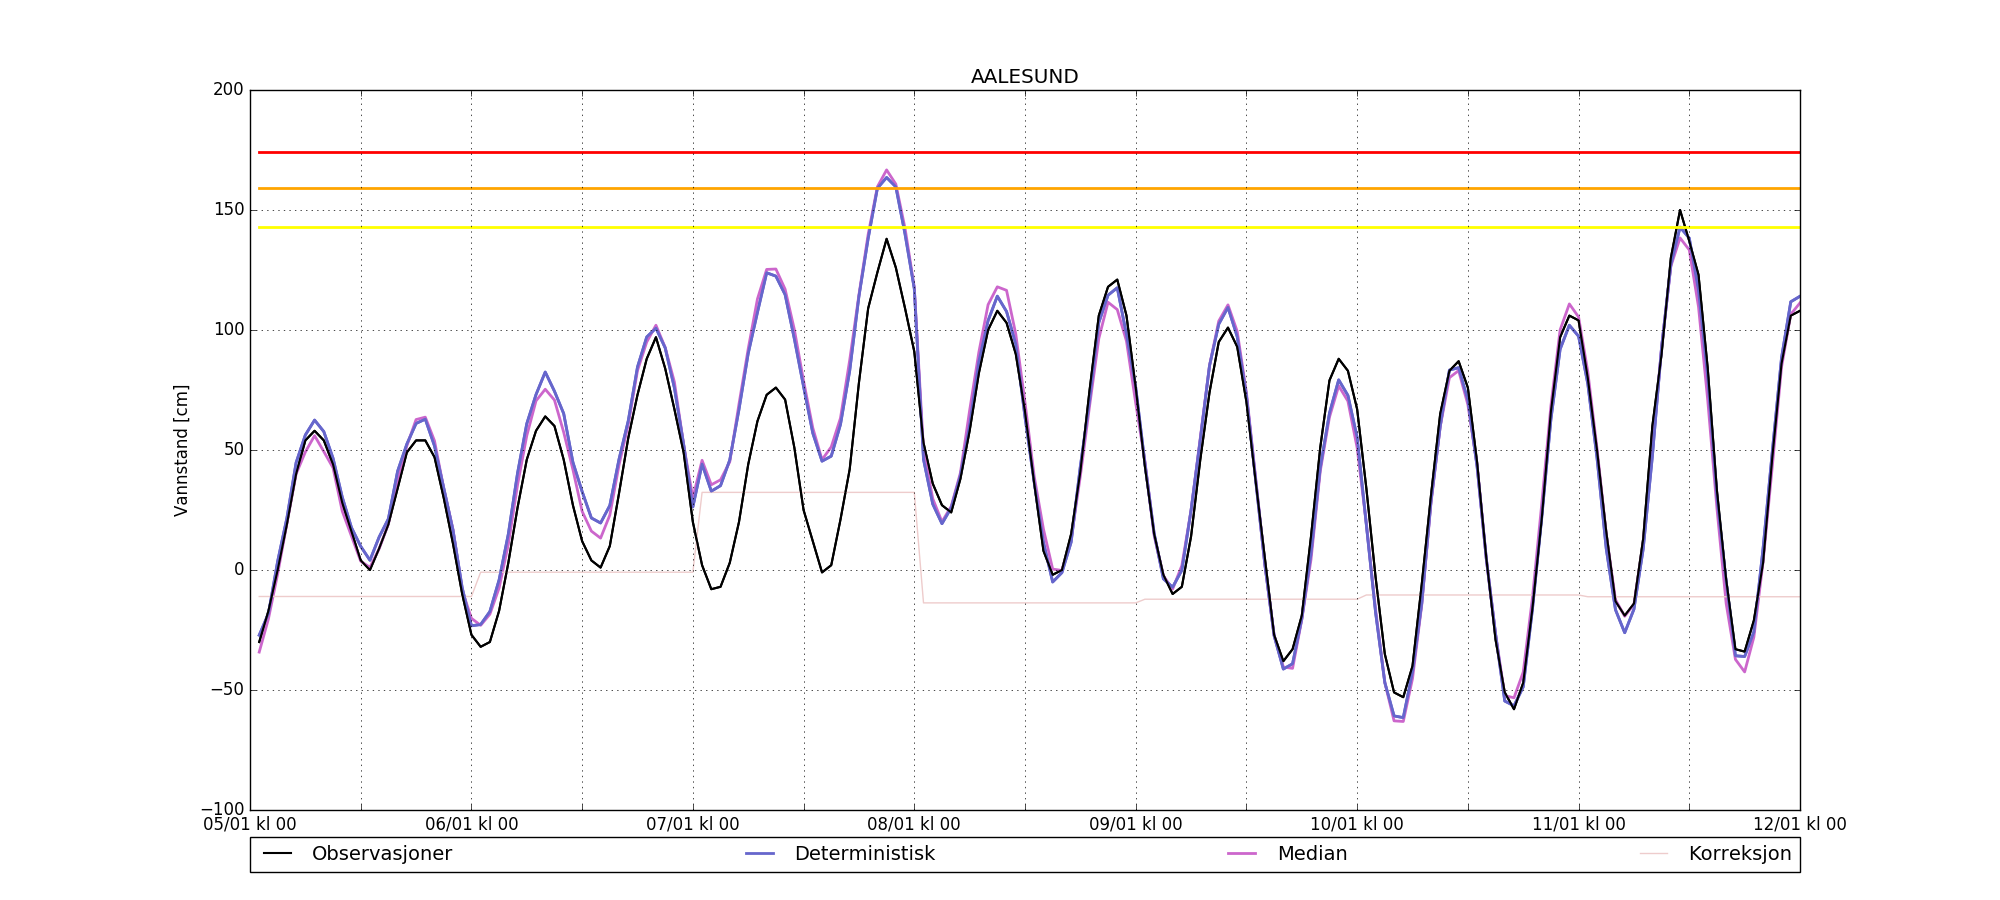Click the AALESUND chart title
The image size is (2000, 900).
(1024, 77)
